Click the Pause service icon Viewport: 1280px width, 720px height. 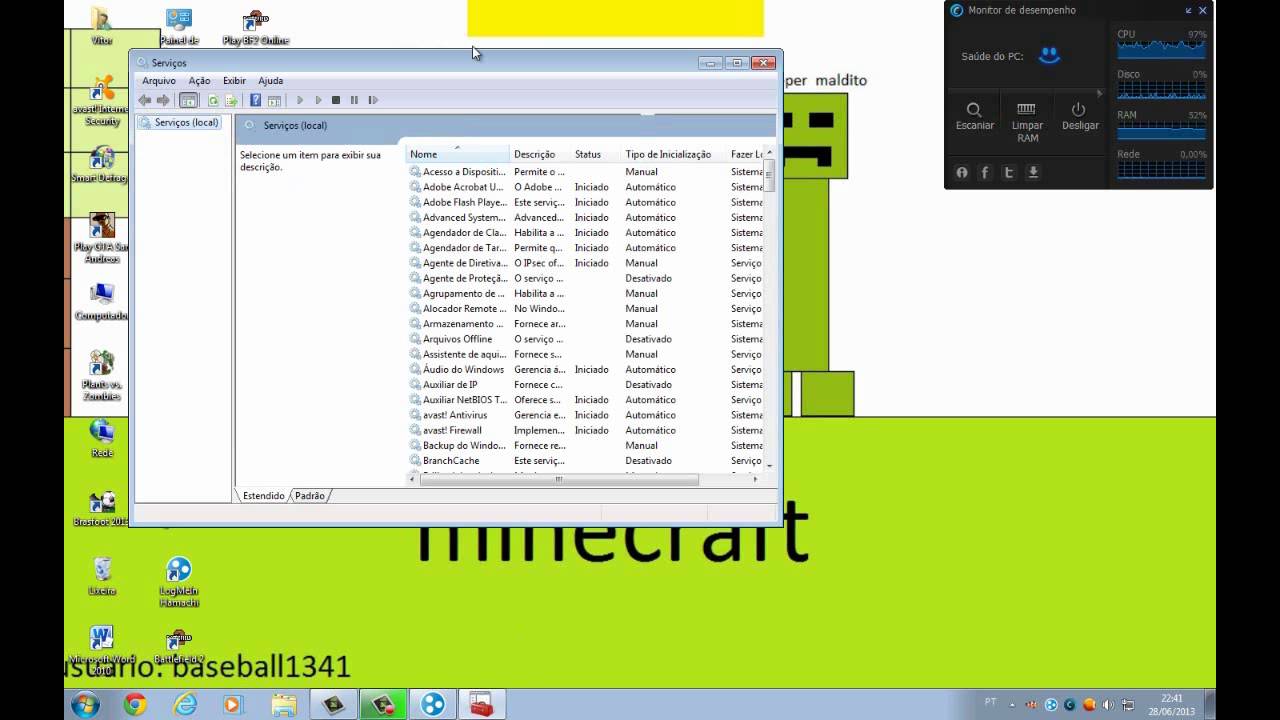click(x=354, y=100)
